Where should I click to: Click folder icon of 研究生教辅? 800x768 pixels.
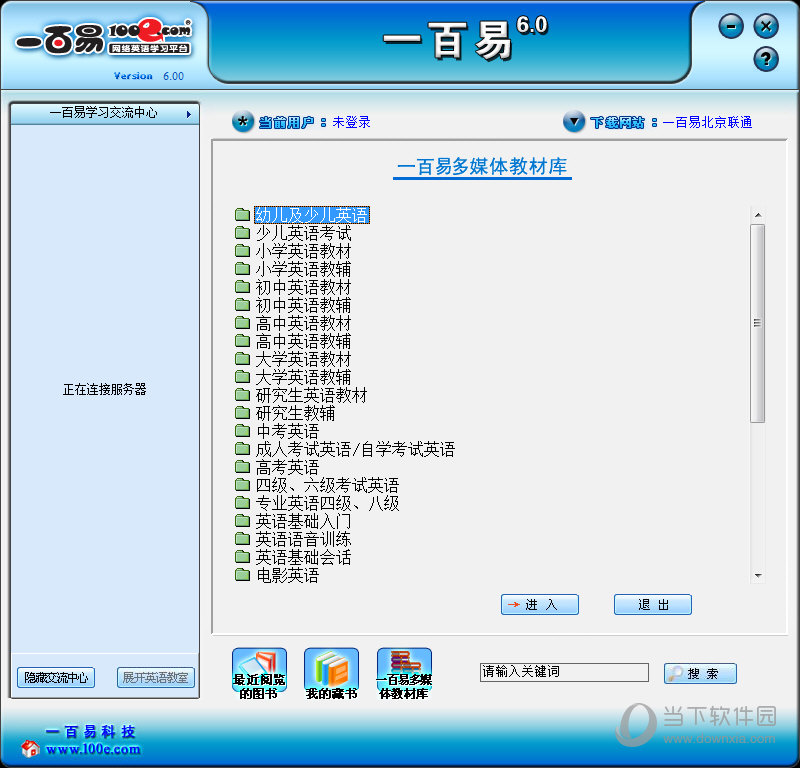pos(242,412)
